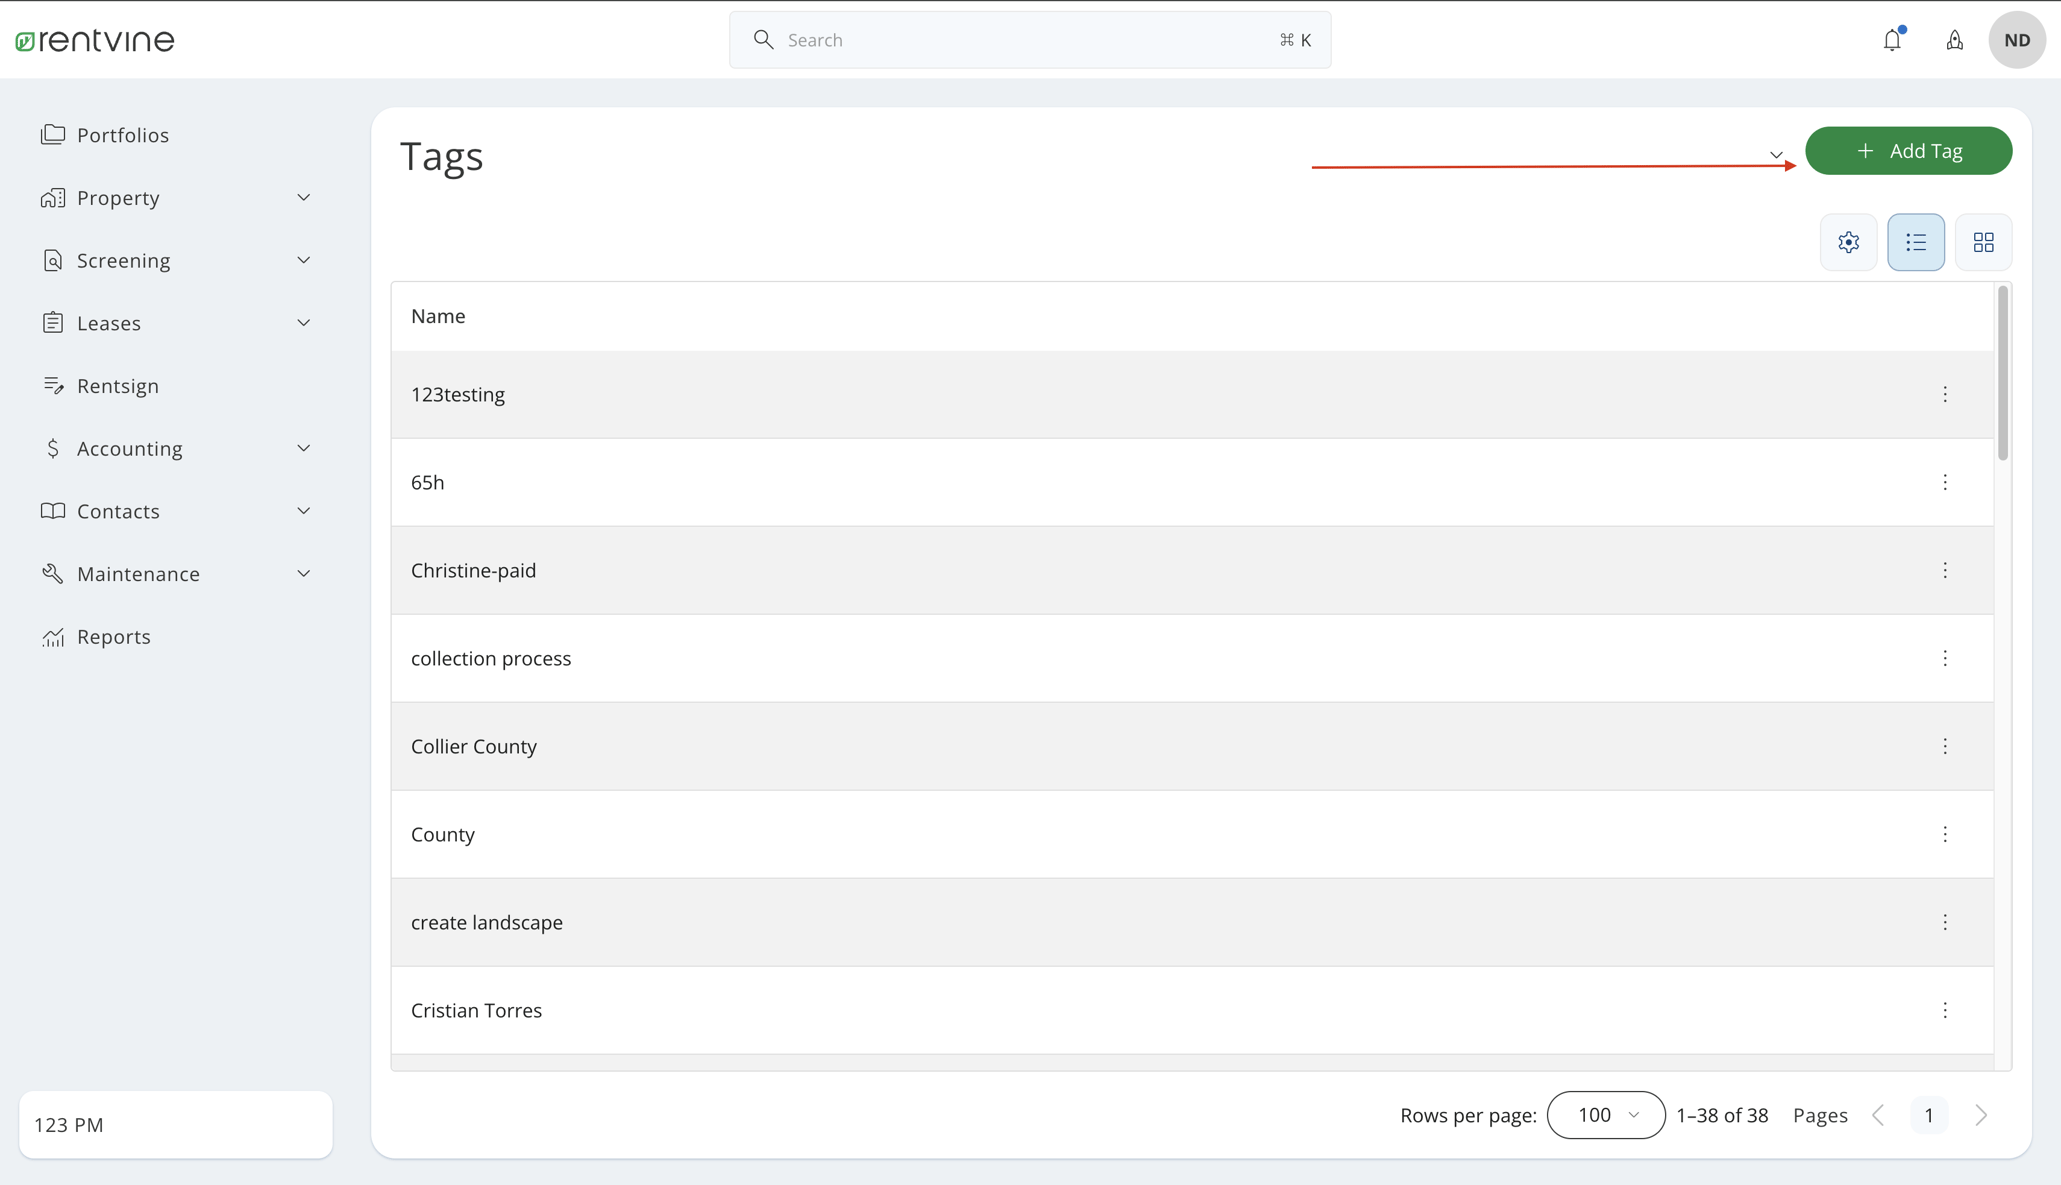The width and height of the screenshot is (2061, 1185).
Task: Open table settings with the gear icon
Action: click(x=1848, y=242)
